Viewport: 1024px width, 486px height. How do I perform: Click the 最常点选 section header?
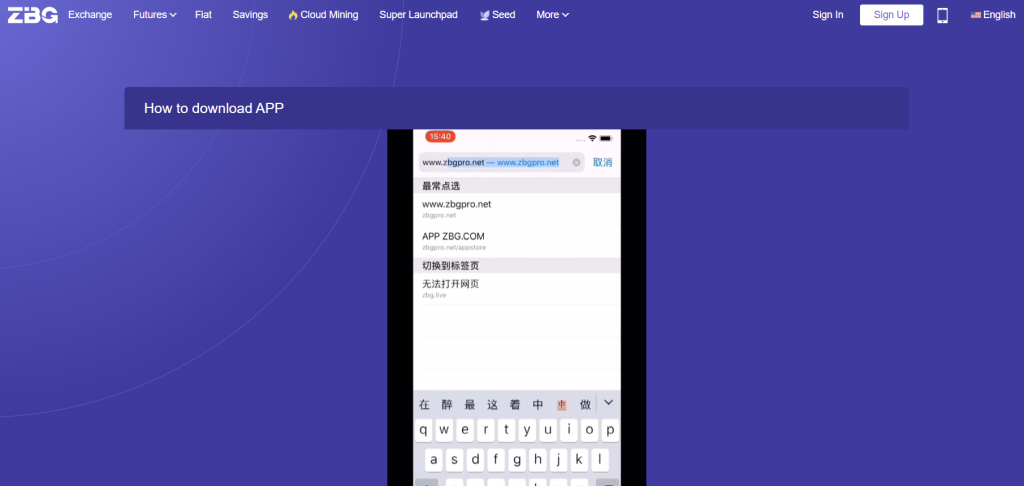[x=517, y=186]
